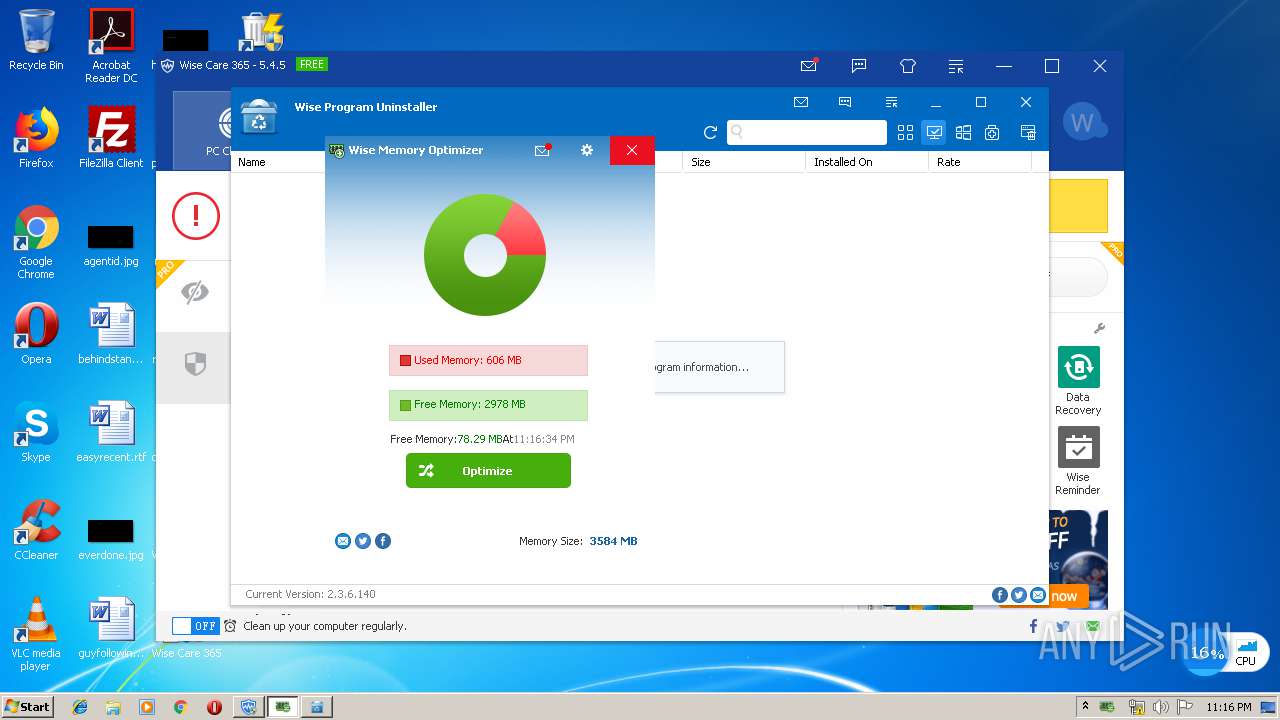This screenshot has height=720, width=1280.
Task: Click the wrench icon in Wise Care 365 utilities panel
Action: [x=1099, y=328]
